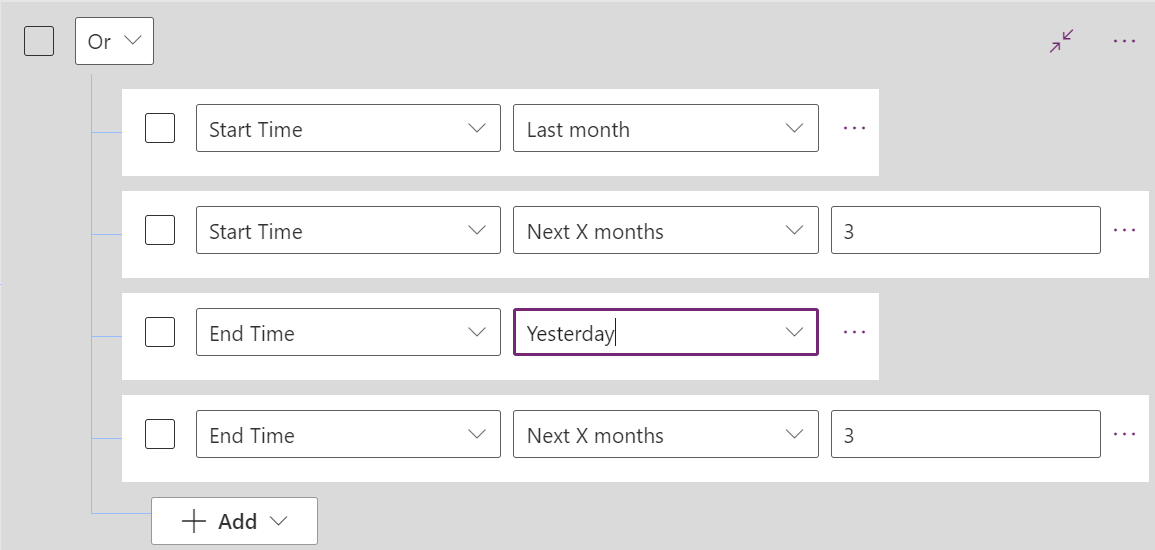This screenshot has width=1155, height=550.
Task: Open the Start Time field dropdown in first row
Action: pyautogui.click(x=348, y=129)
